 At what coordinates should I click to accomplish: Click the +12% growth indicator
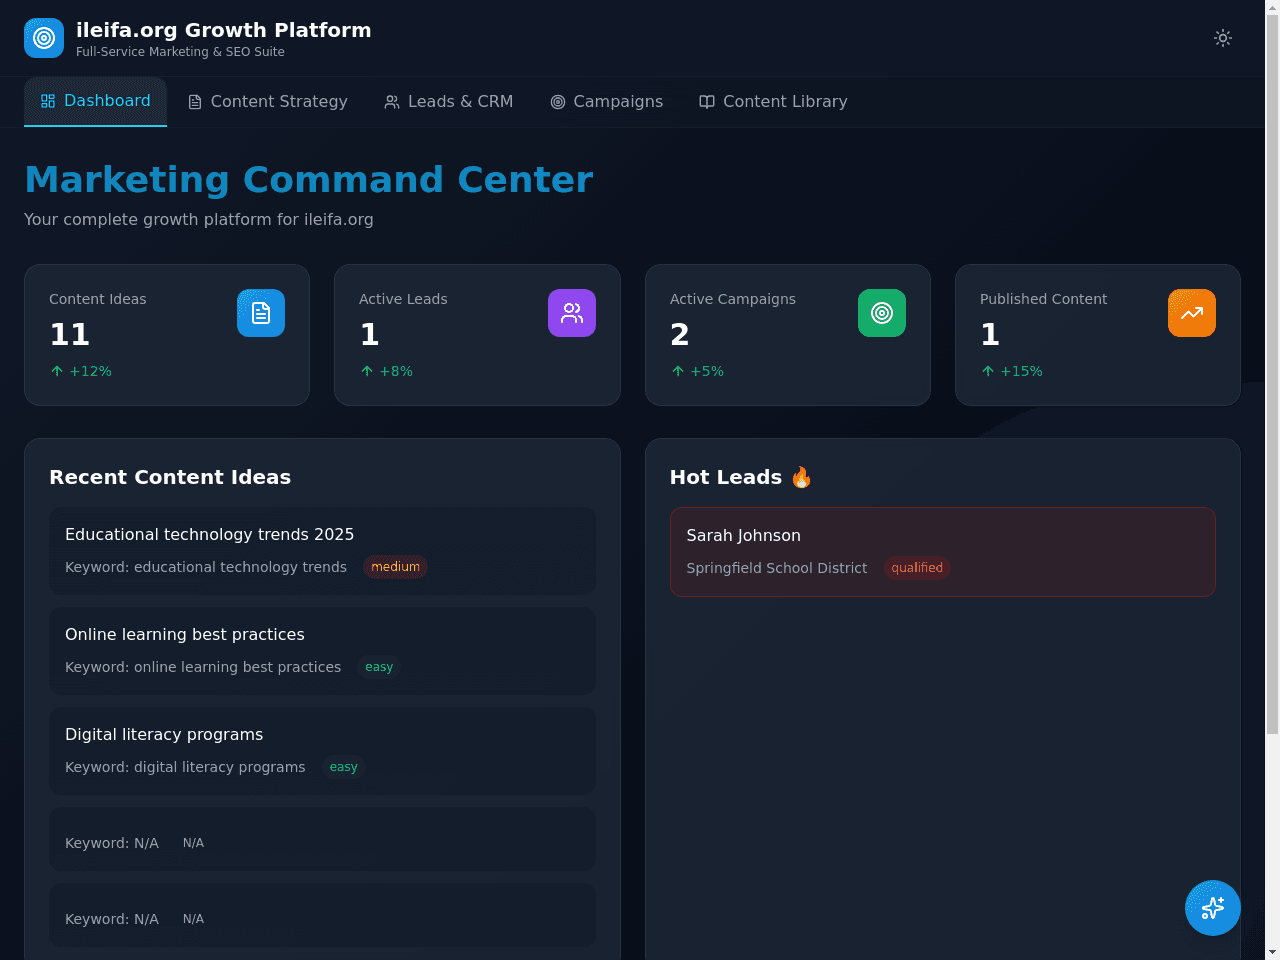click(80, 371)
